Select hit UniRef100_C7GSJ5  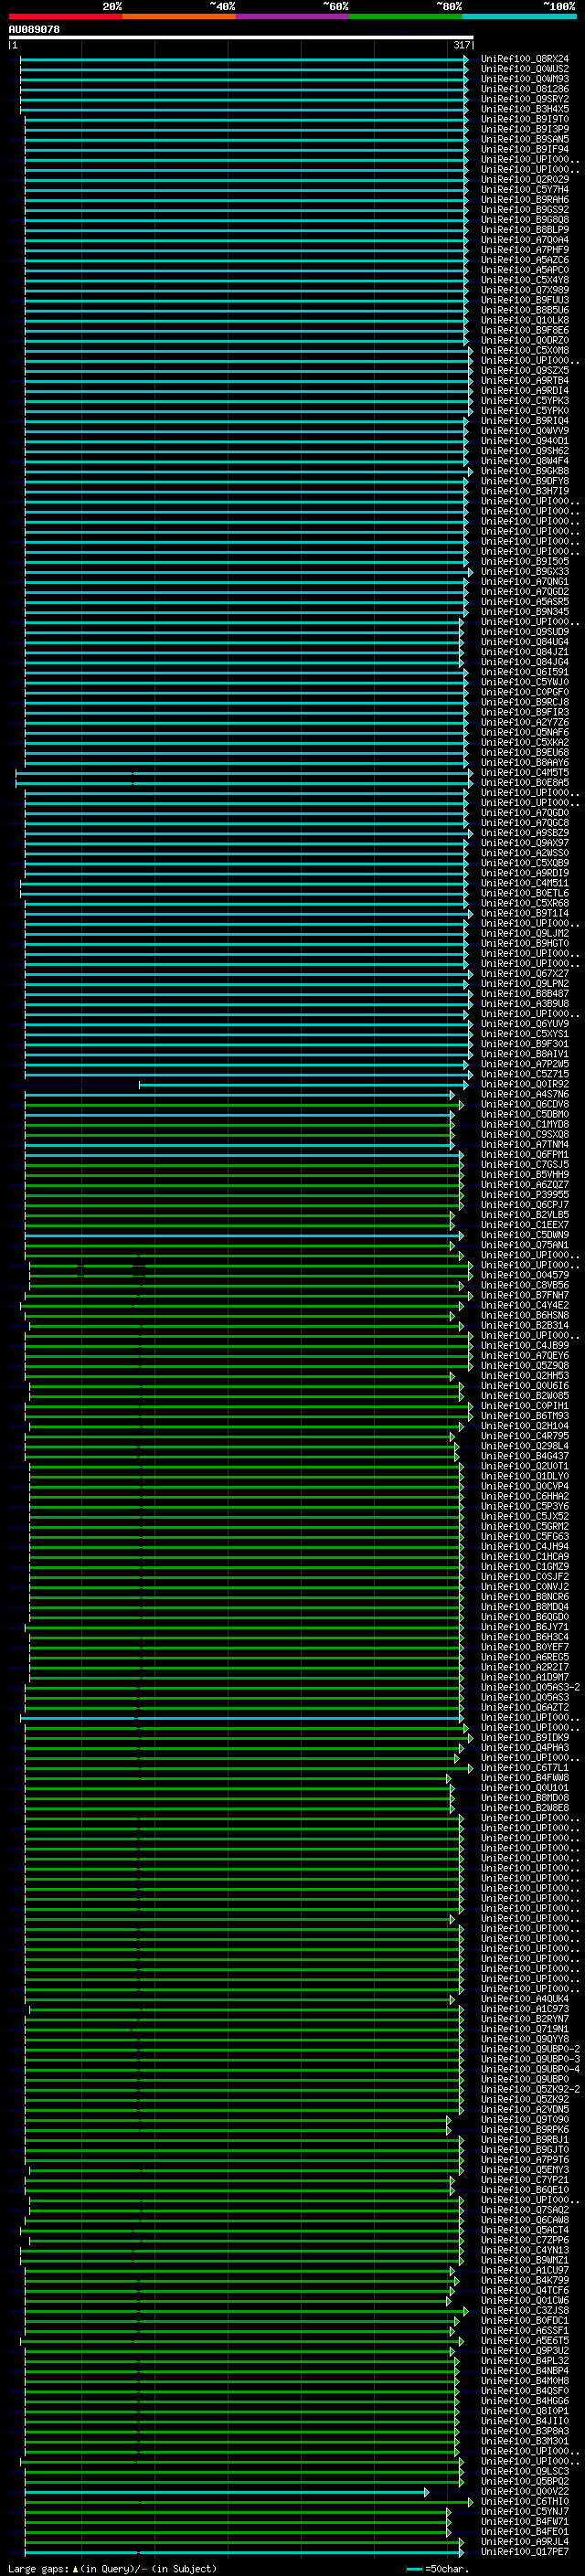point(525,1164)
